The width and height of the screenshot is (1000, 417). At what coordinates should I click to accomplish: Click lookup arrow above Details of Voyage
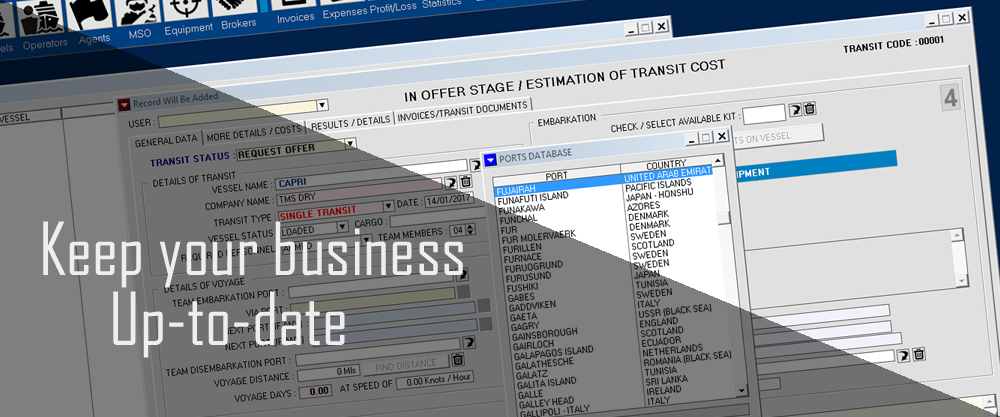click(462, 274)
